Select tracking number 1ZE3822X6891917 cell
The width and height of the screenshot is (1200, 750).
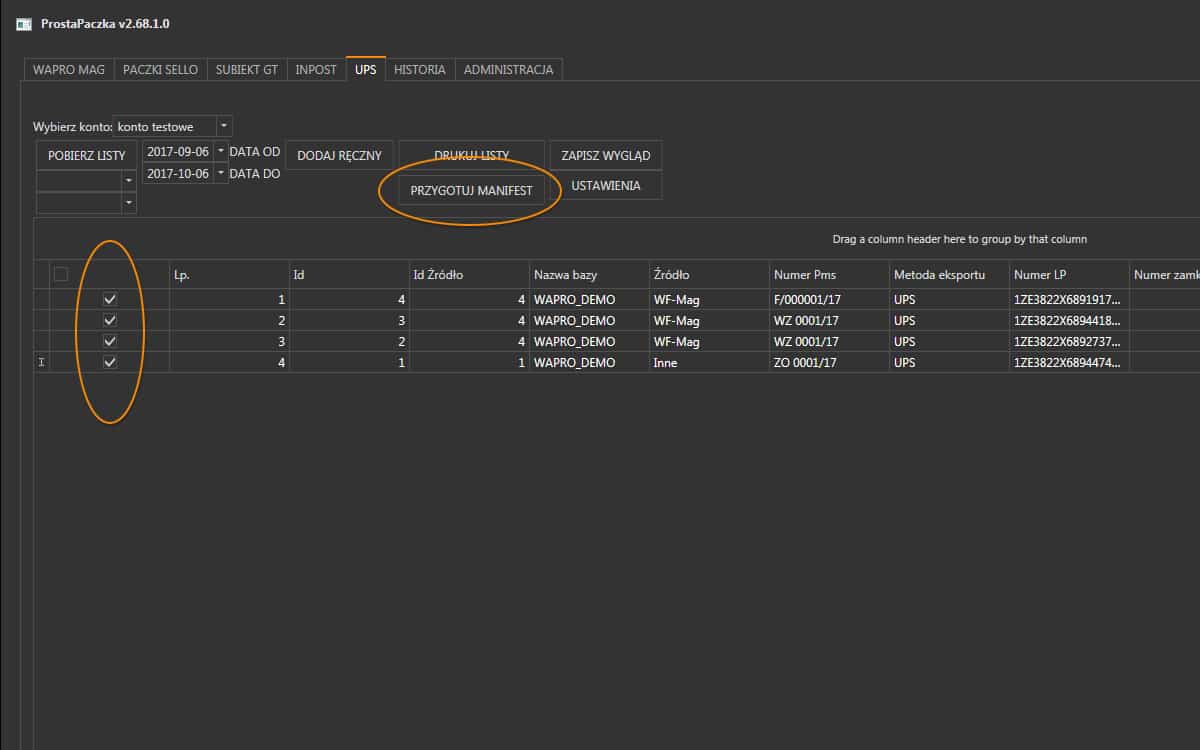pyautogui.click(x=1070, y=299)
